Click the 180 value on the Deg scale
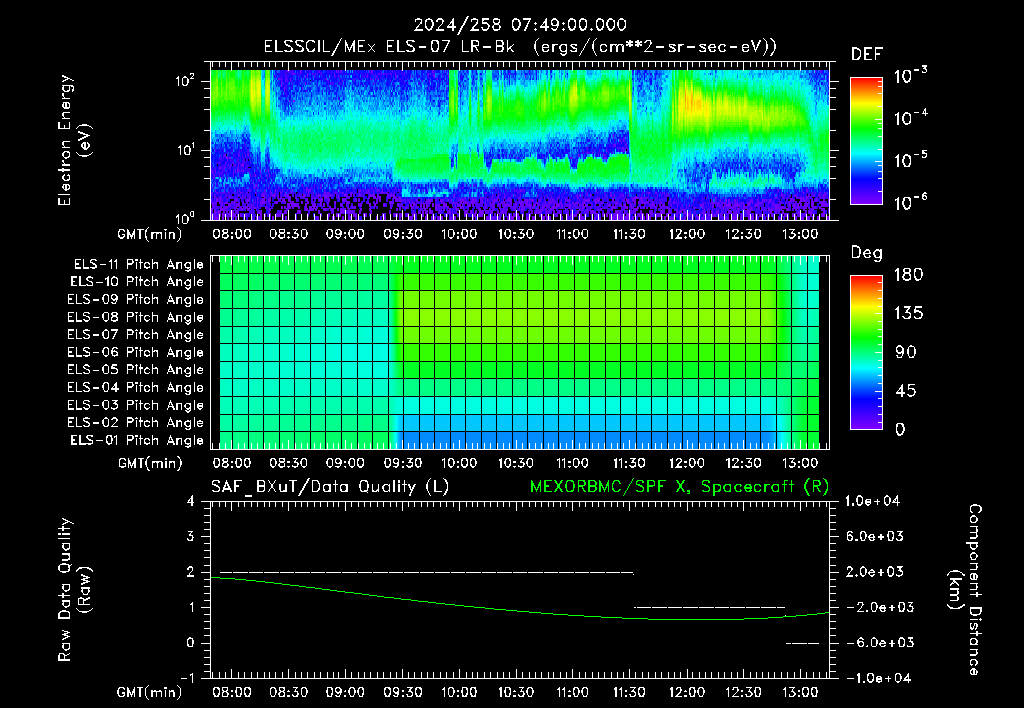This screenshot has width=1024, height=708. point(908,275)
